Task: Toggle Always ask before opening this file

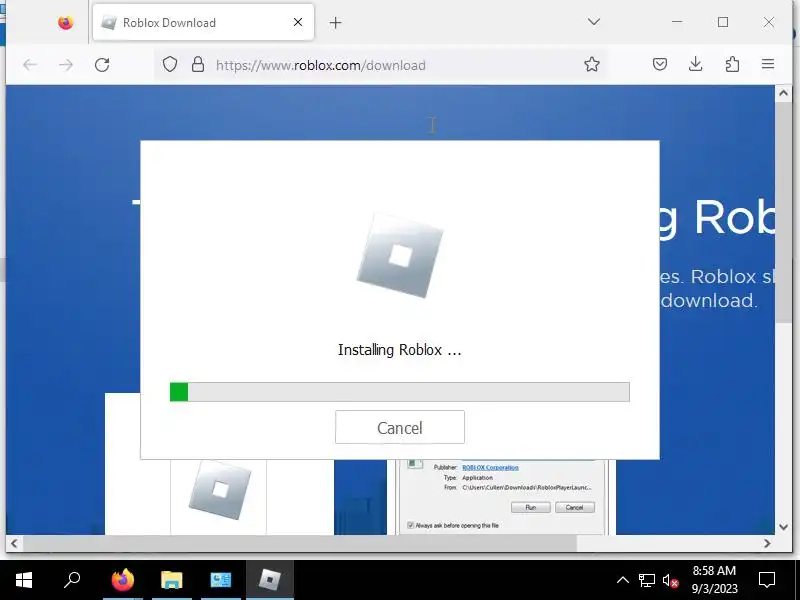Action: pyautogui.click(x=411, y=525)
